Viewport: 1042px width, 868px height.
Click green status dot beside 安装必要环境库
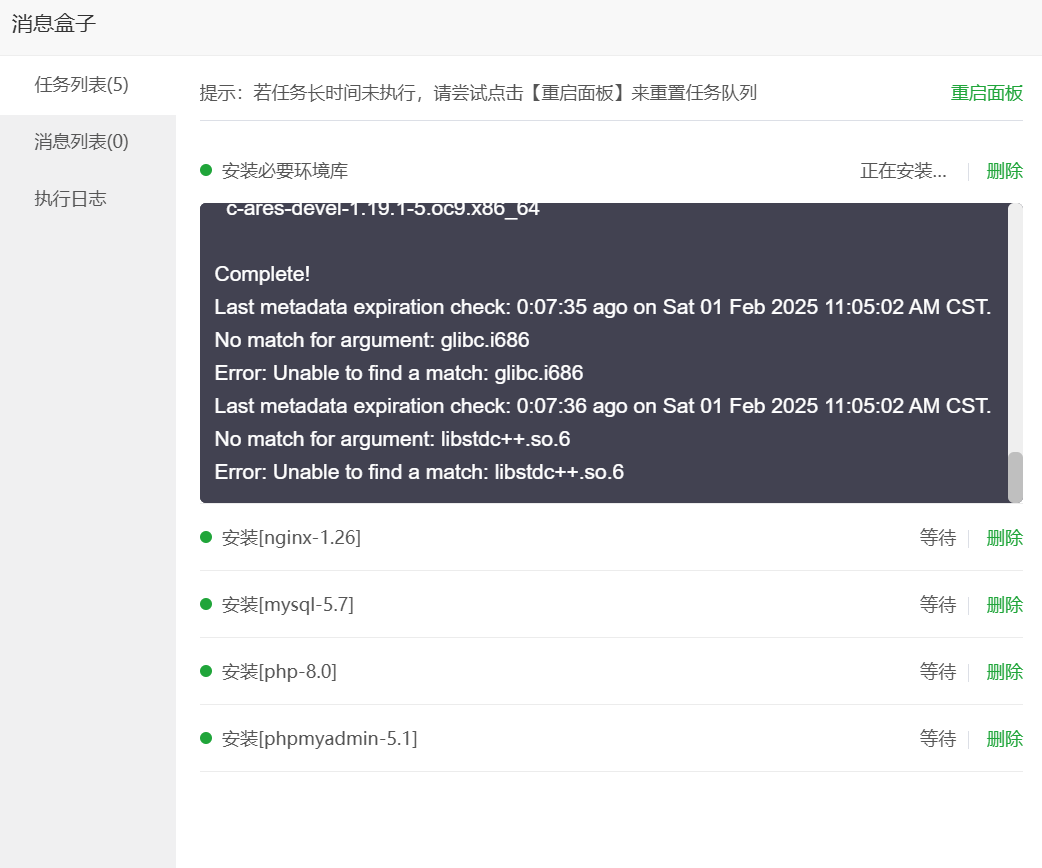tap(206, 170)
